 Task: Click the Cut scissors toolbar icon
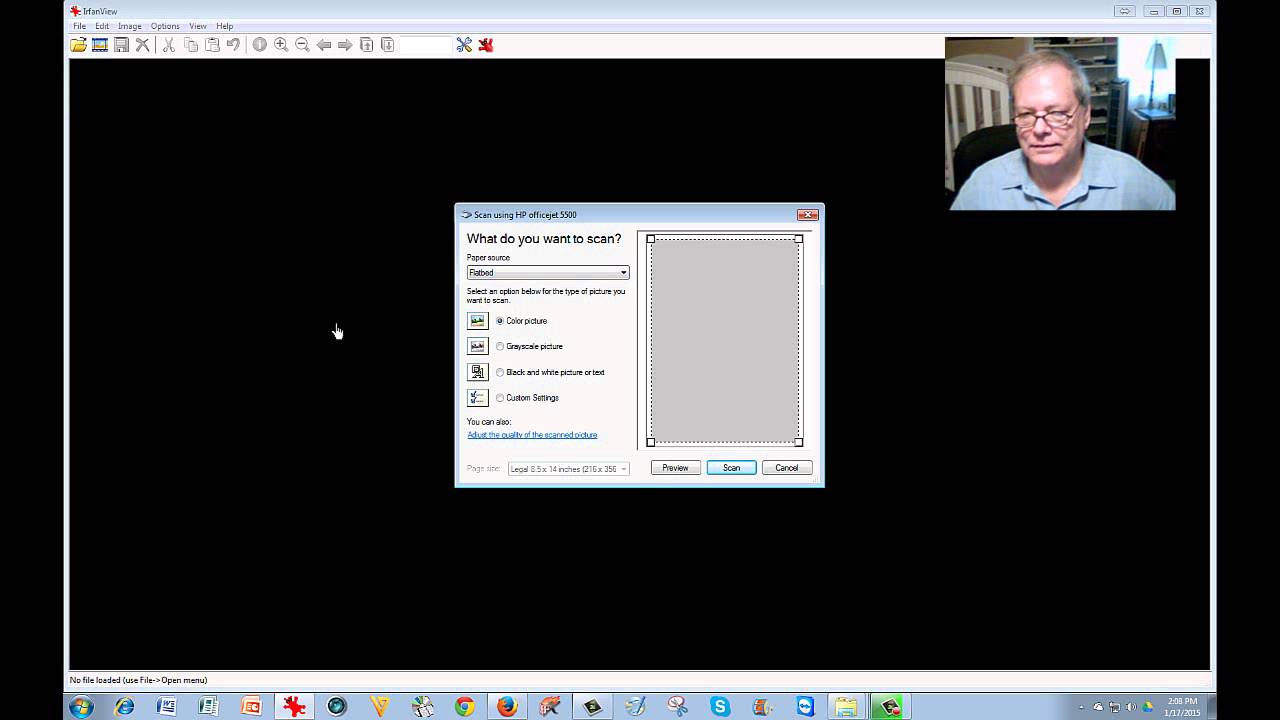(168, 45)
